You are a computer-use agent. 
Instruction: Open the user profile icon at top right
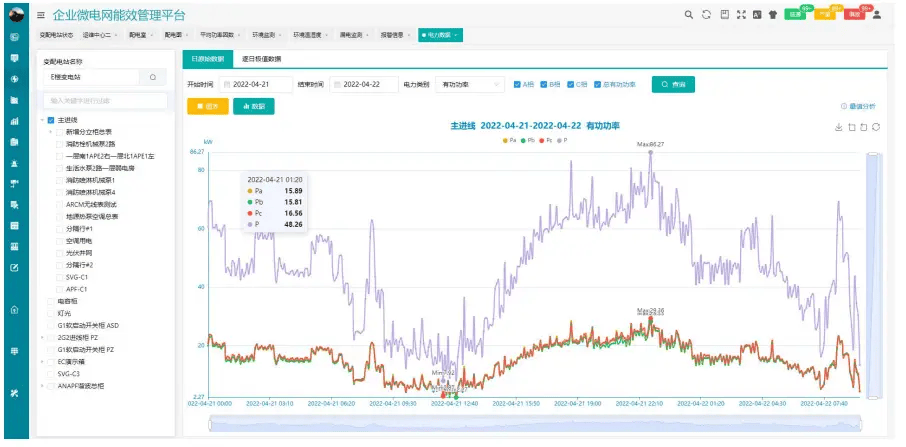877,15
